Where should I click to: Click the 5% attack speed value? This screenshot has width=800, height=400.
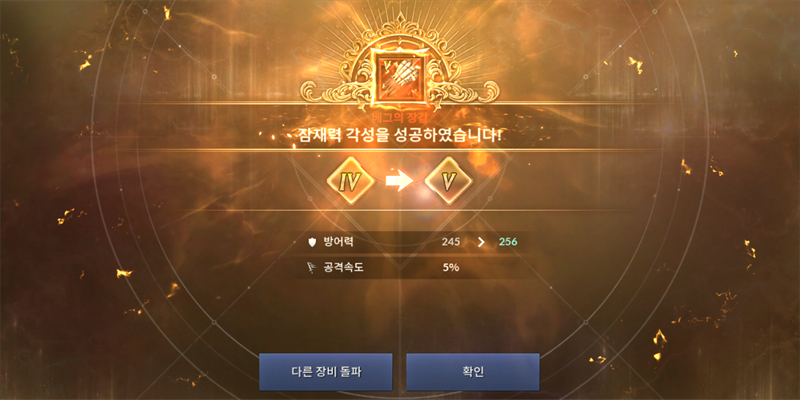(x=451, y=267)
